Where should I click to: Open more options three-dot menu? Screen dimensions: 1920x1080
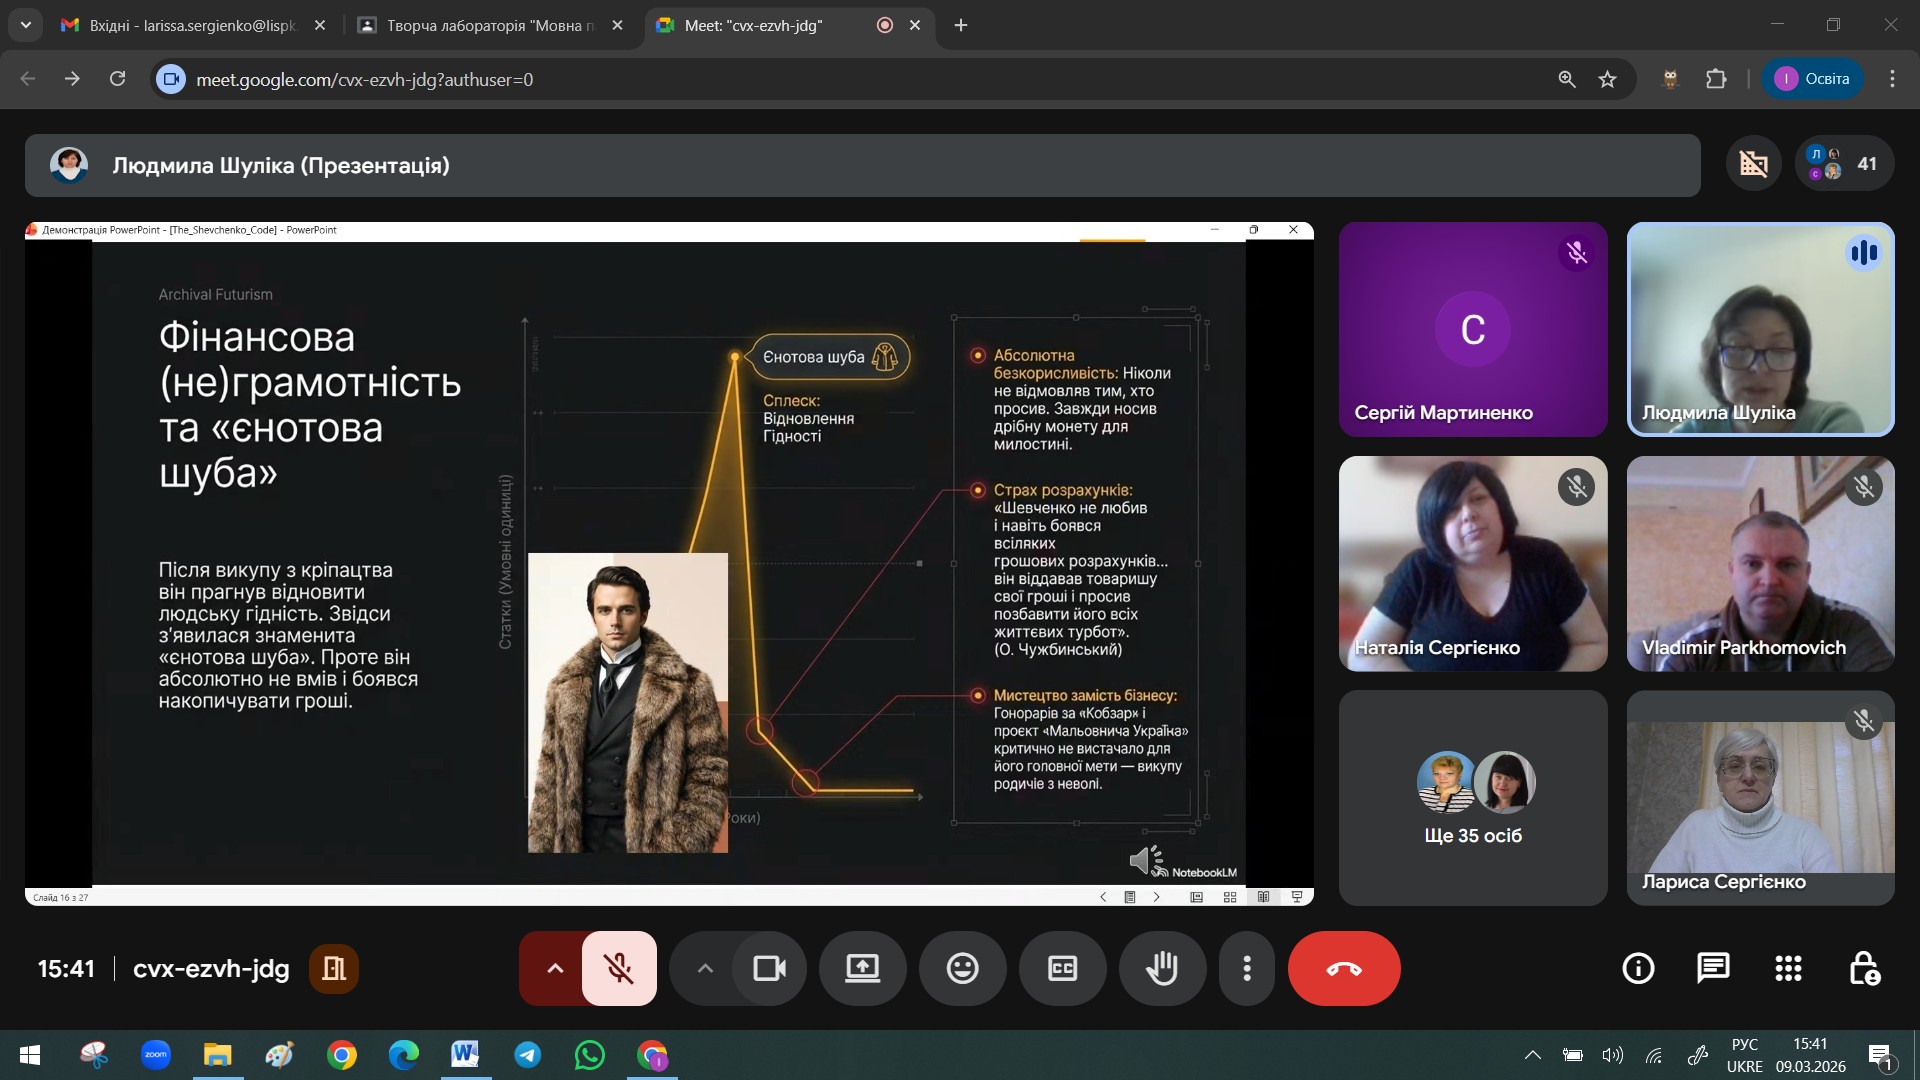pyautogui.click(x=1246, y=968)
